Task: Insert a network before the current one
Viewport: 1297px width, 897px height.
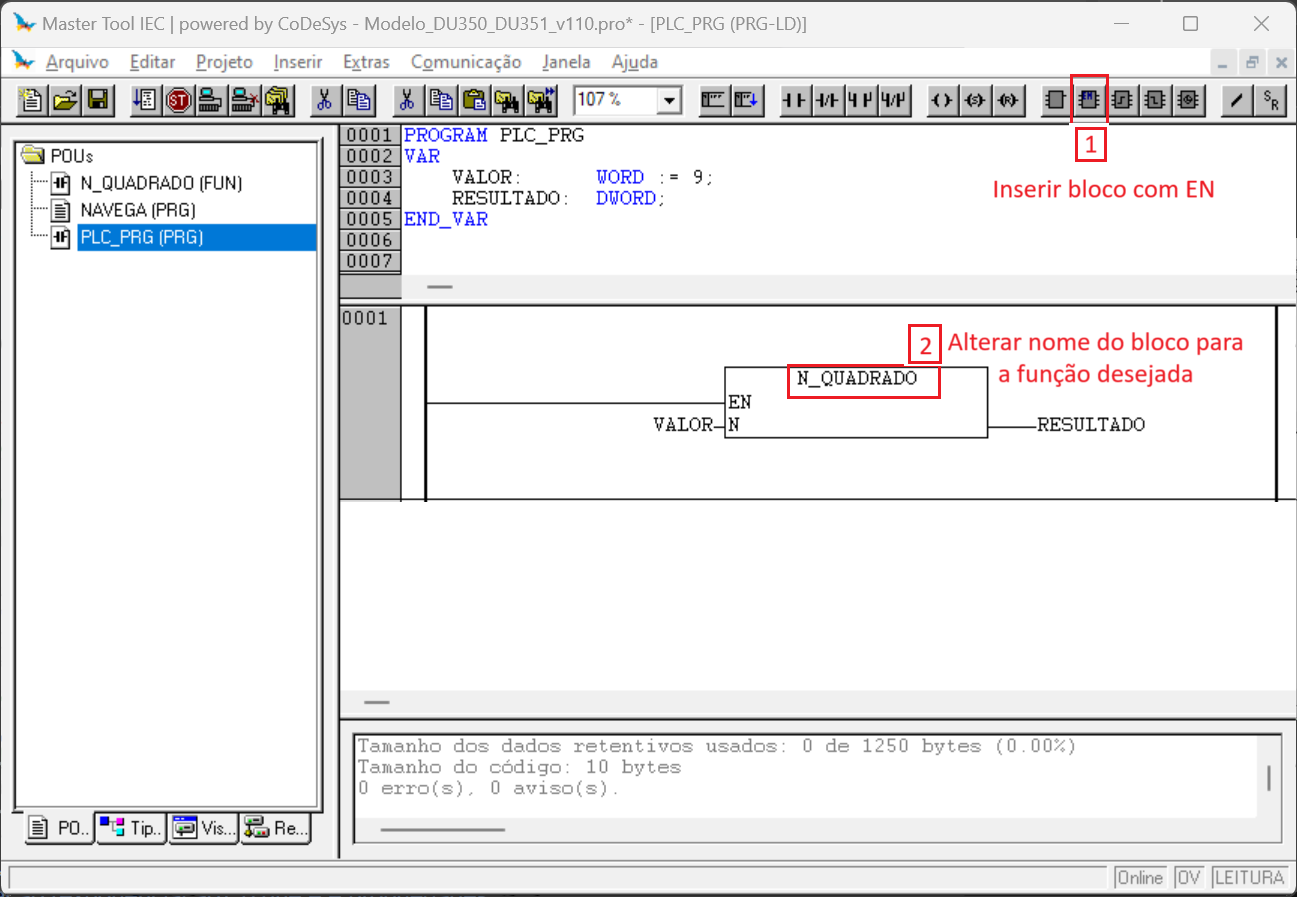Action: point(715,100)
